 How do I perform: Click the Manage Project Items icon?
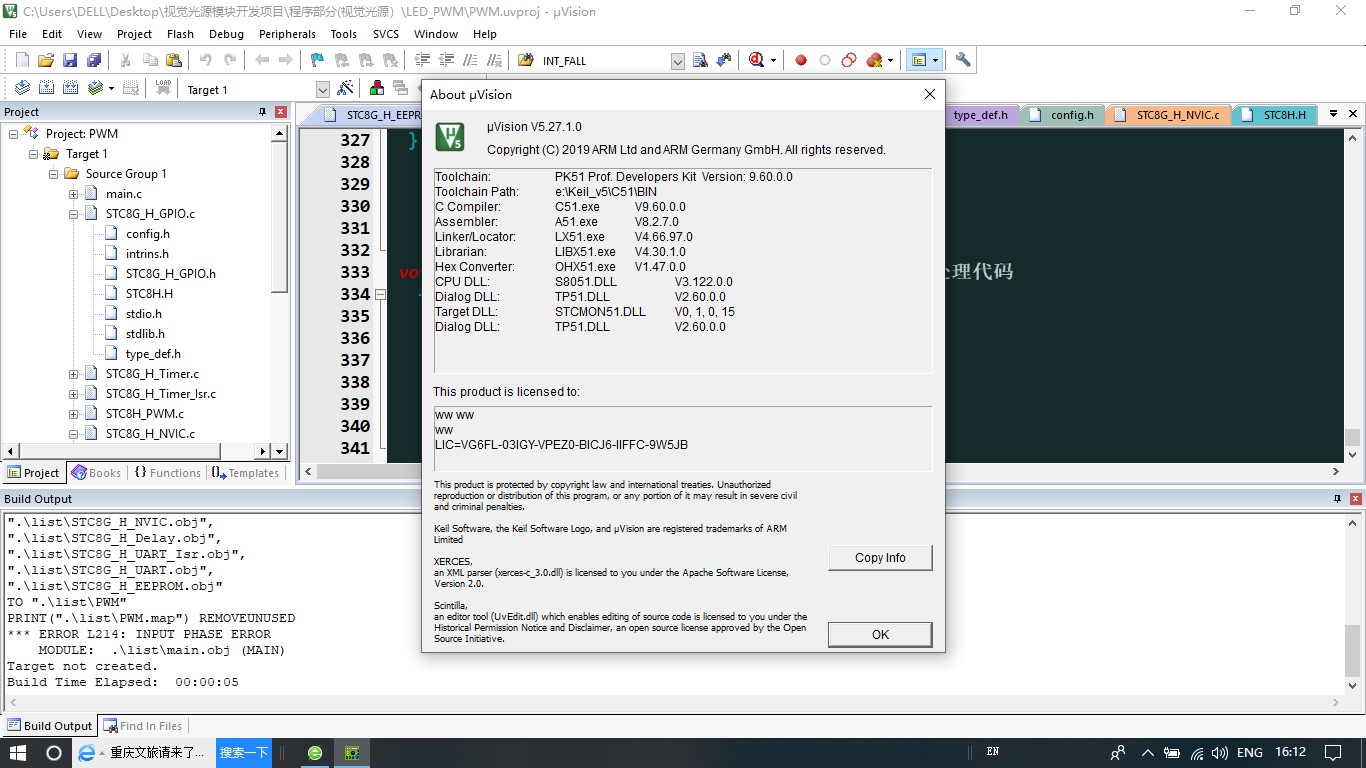pyautogui.click(x=377, y=89)
